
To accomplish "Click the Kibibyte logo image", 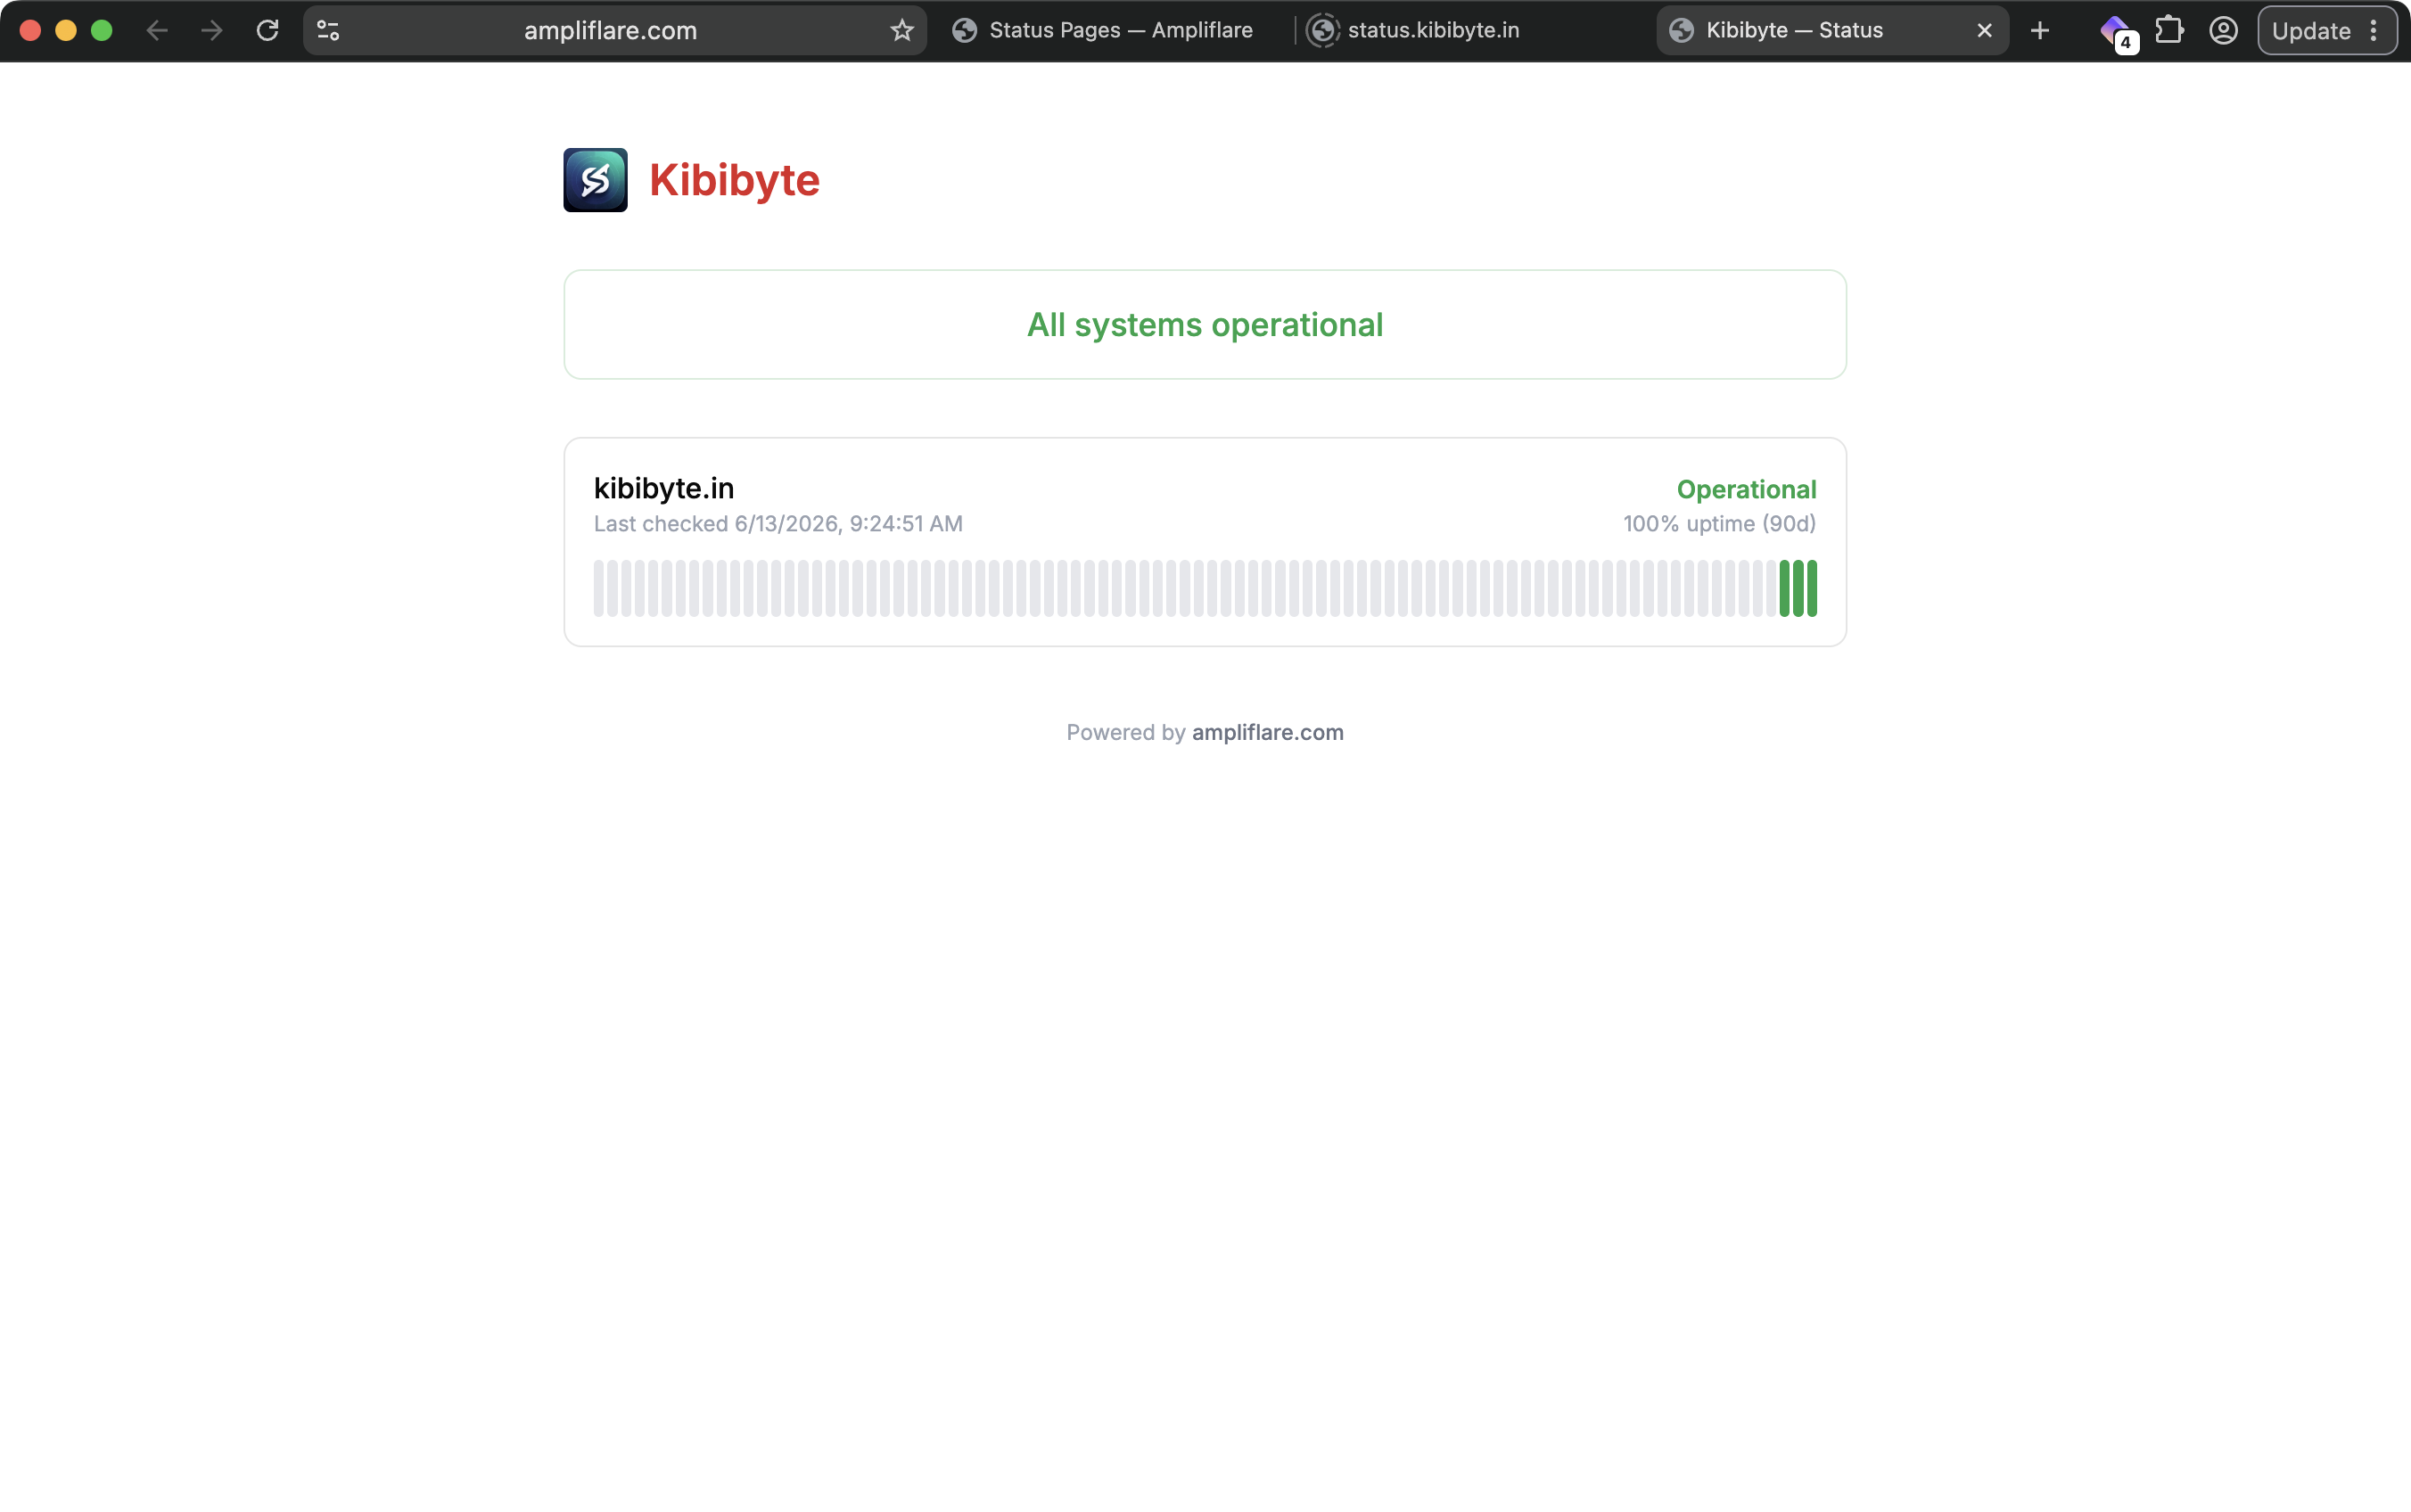I will (595, 180).
